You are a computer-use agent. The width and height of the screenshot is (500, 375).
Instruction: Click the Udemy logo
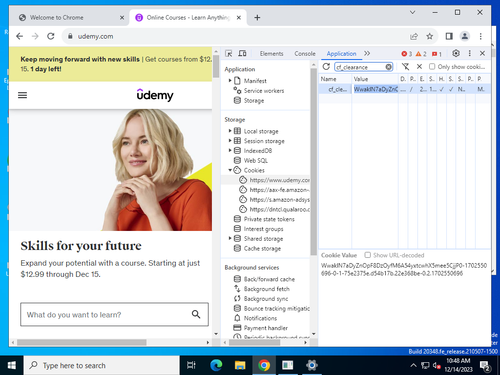click(x=155, y=95)
